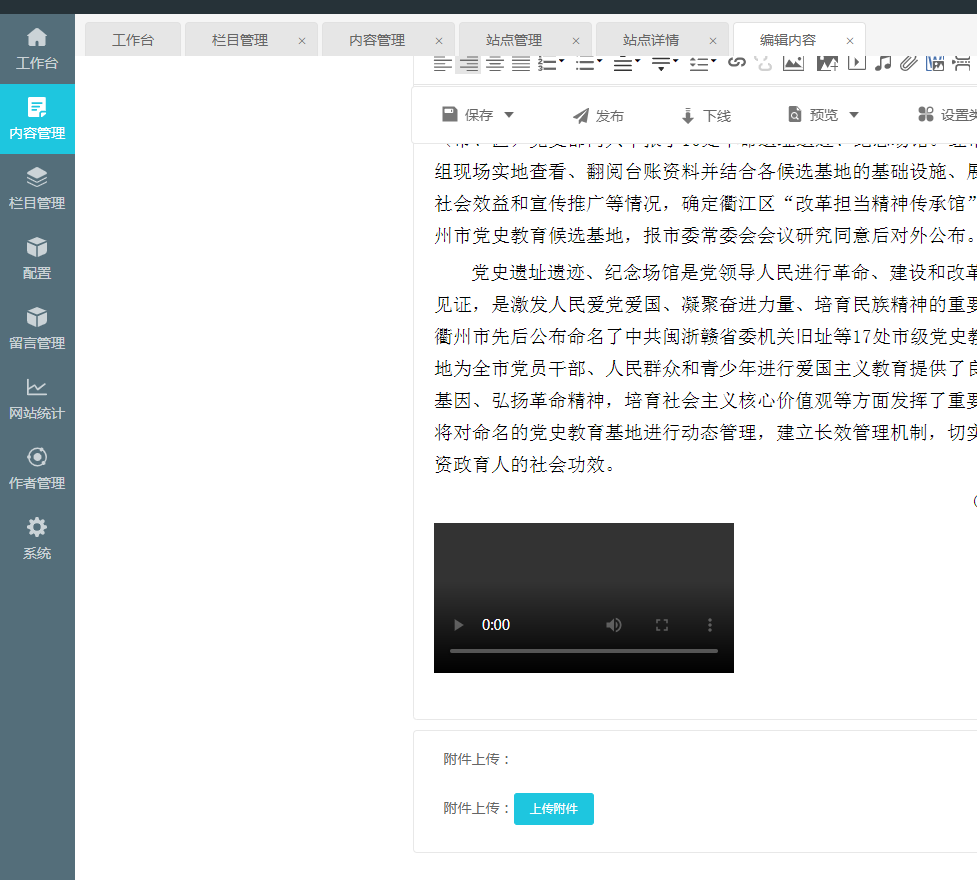Click the insert link icon in editor toolbar
977x880 pixels.
[x=736, y=63]
